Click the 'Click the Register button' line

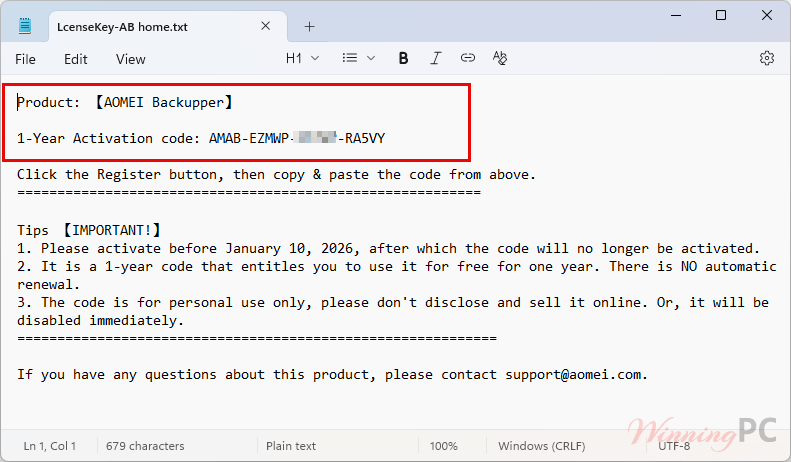click(x=276, y=175)
